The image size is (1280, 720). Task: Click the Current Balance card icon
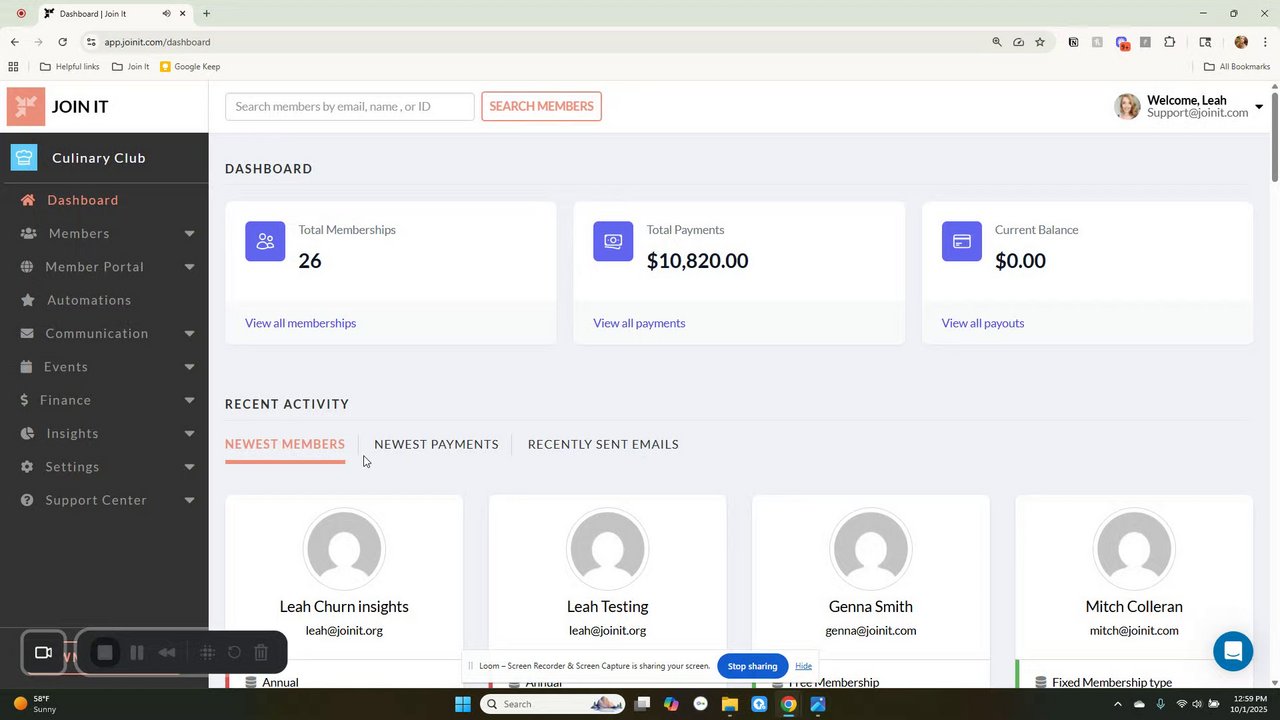coord(961,241)
